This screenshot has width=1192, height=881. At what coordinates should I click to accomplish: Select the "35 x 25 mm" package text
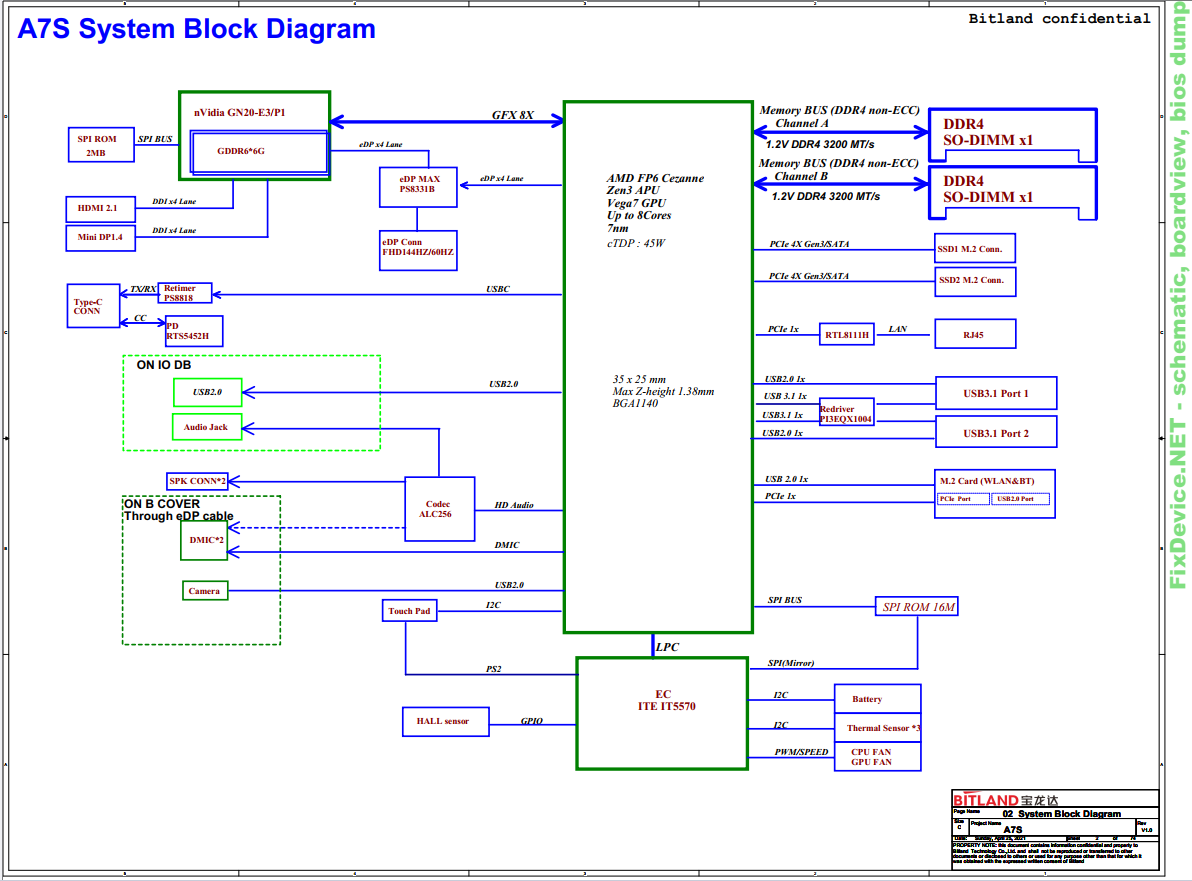639,379
